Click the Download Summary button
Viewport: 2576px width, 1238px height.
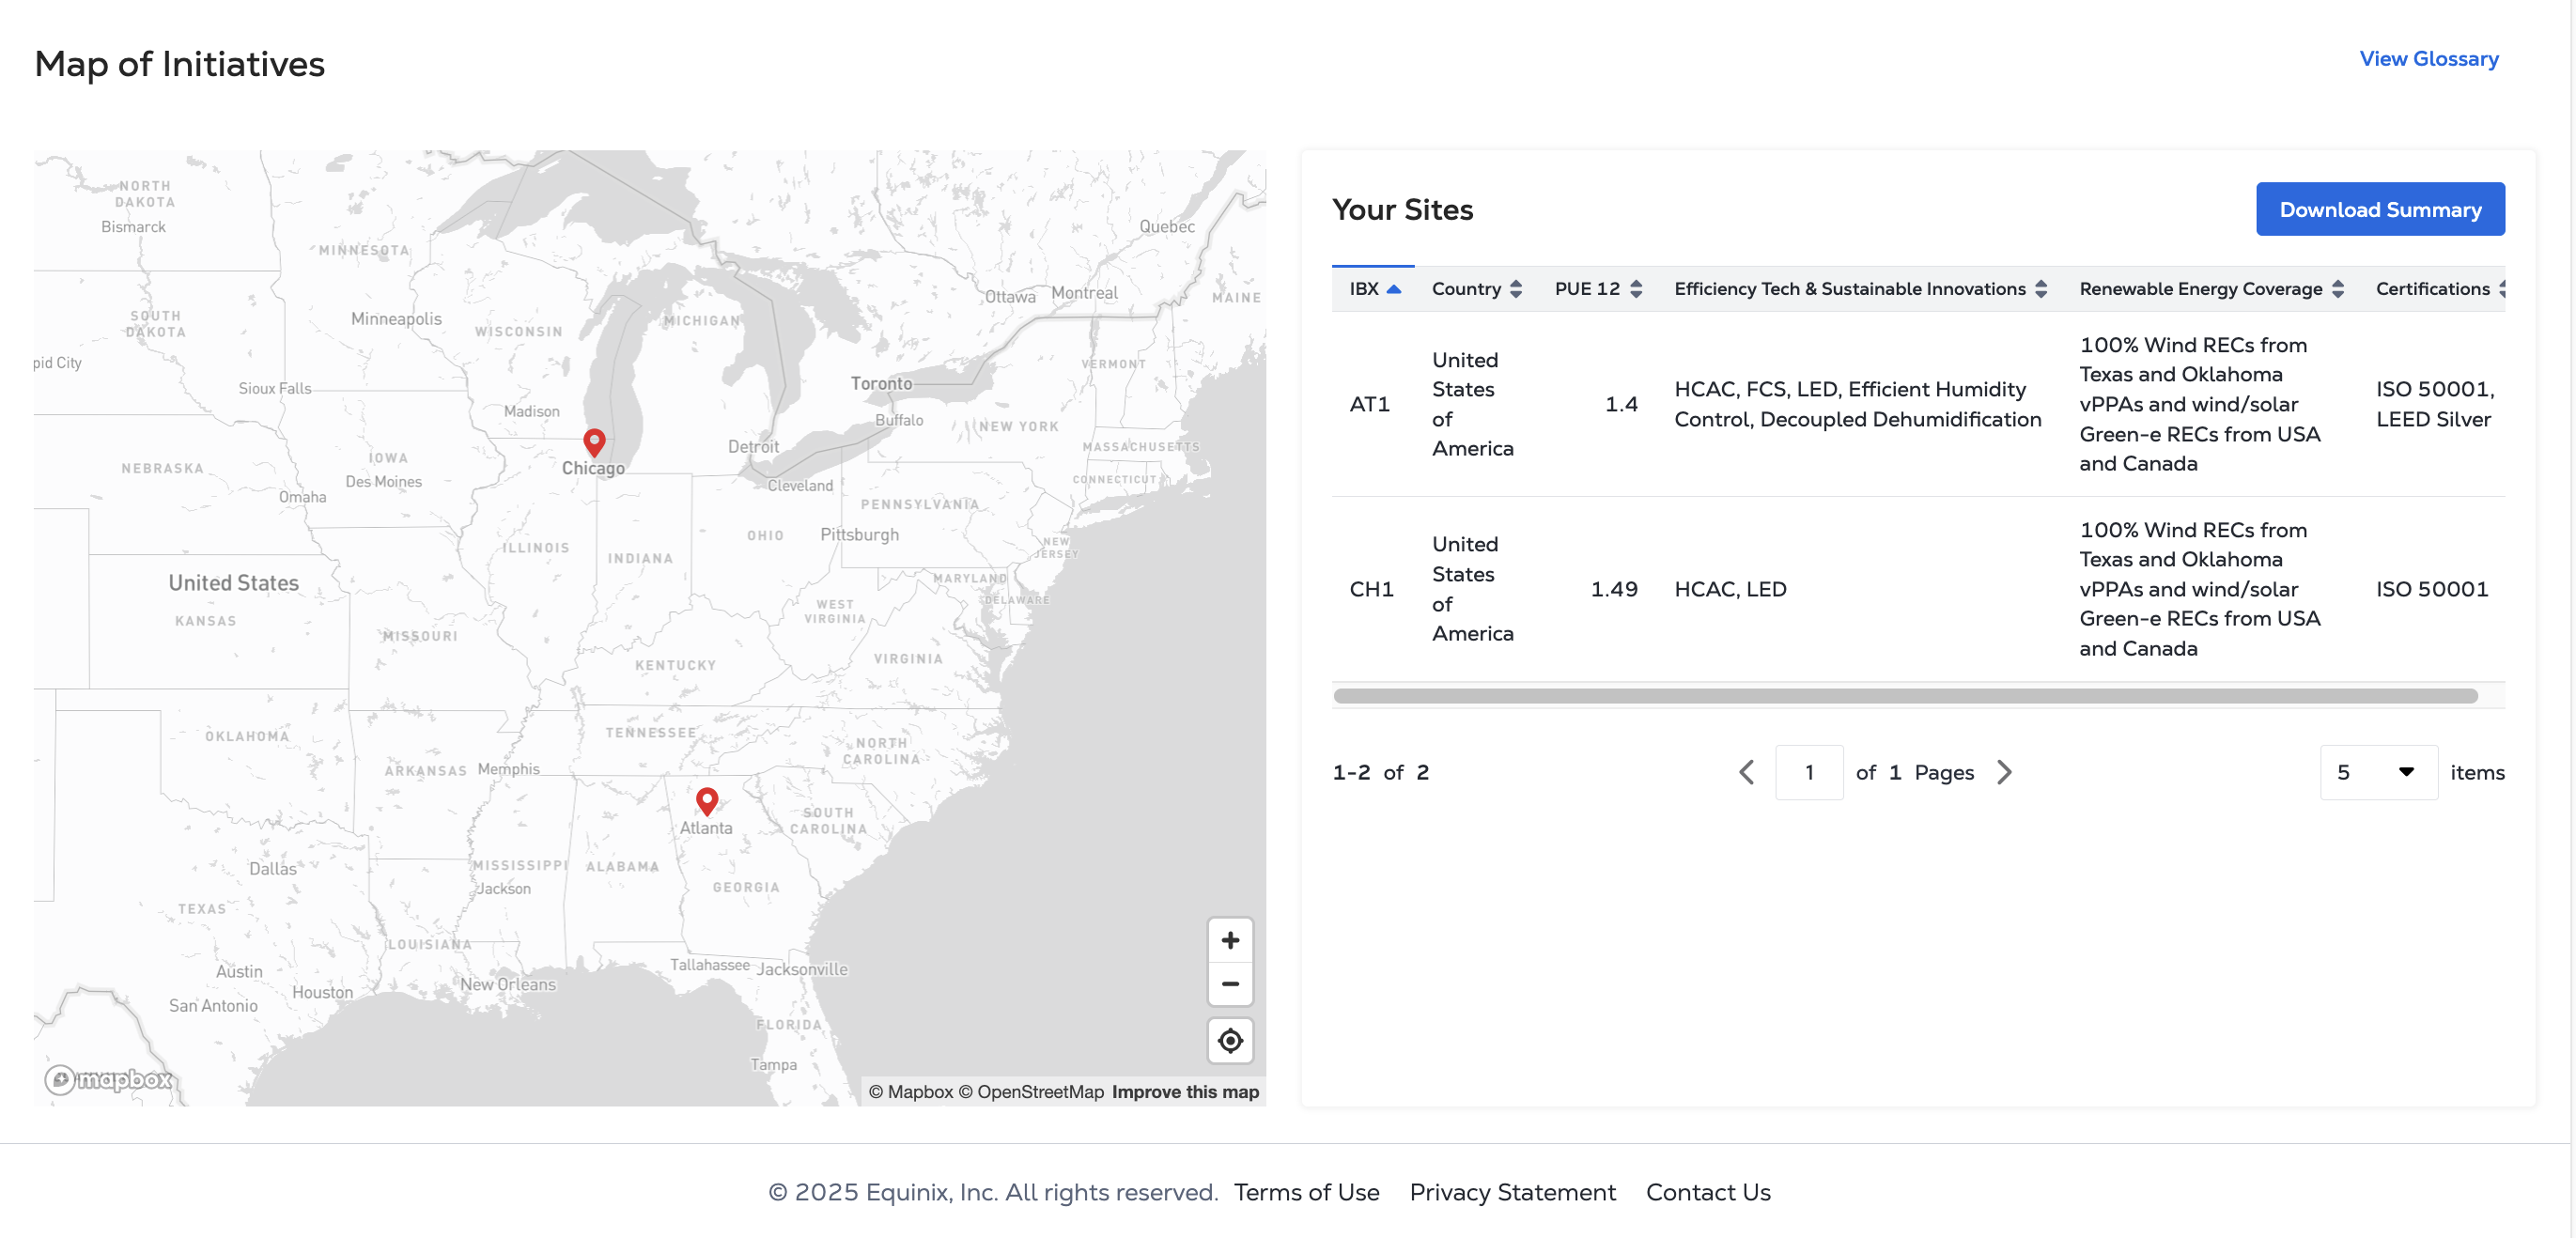pyautogui.click(x=2379, y=210)
